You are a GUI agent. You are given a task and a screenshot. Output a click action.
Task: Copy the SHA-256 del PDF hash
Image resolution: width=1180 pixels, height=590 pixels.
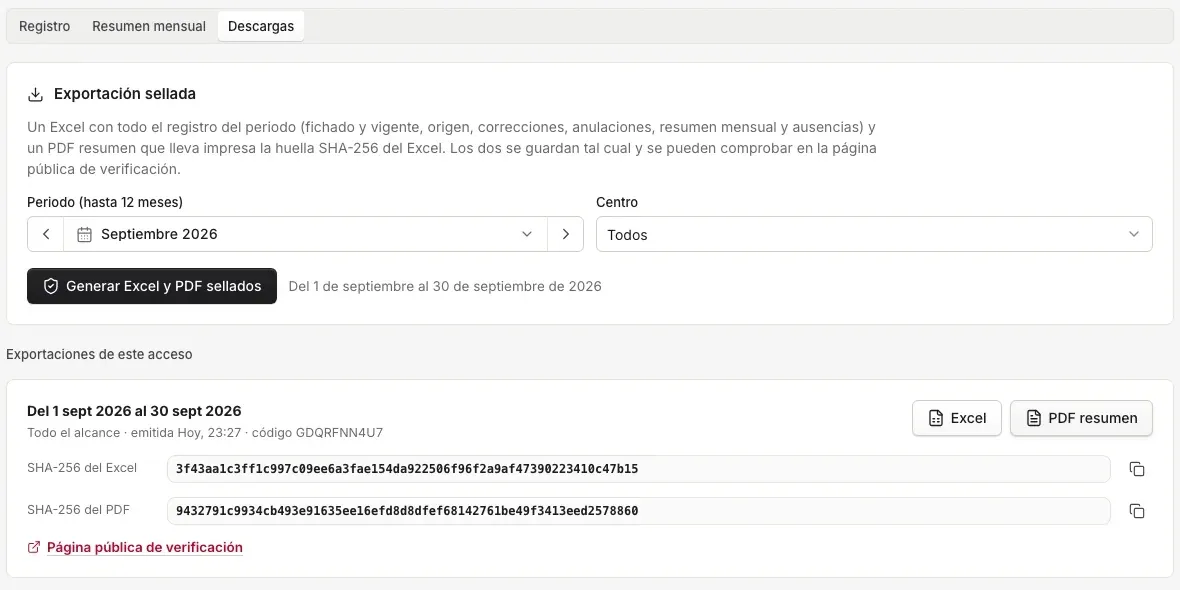1136,511
